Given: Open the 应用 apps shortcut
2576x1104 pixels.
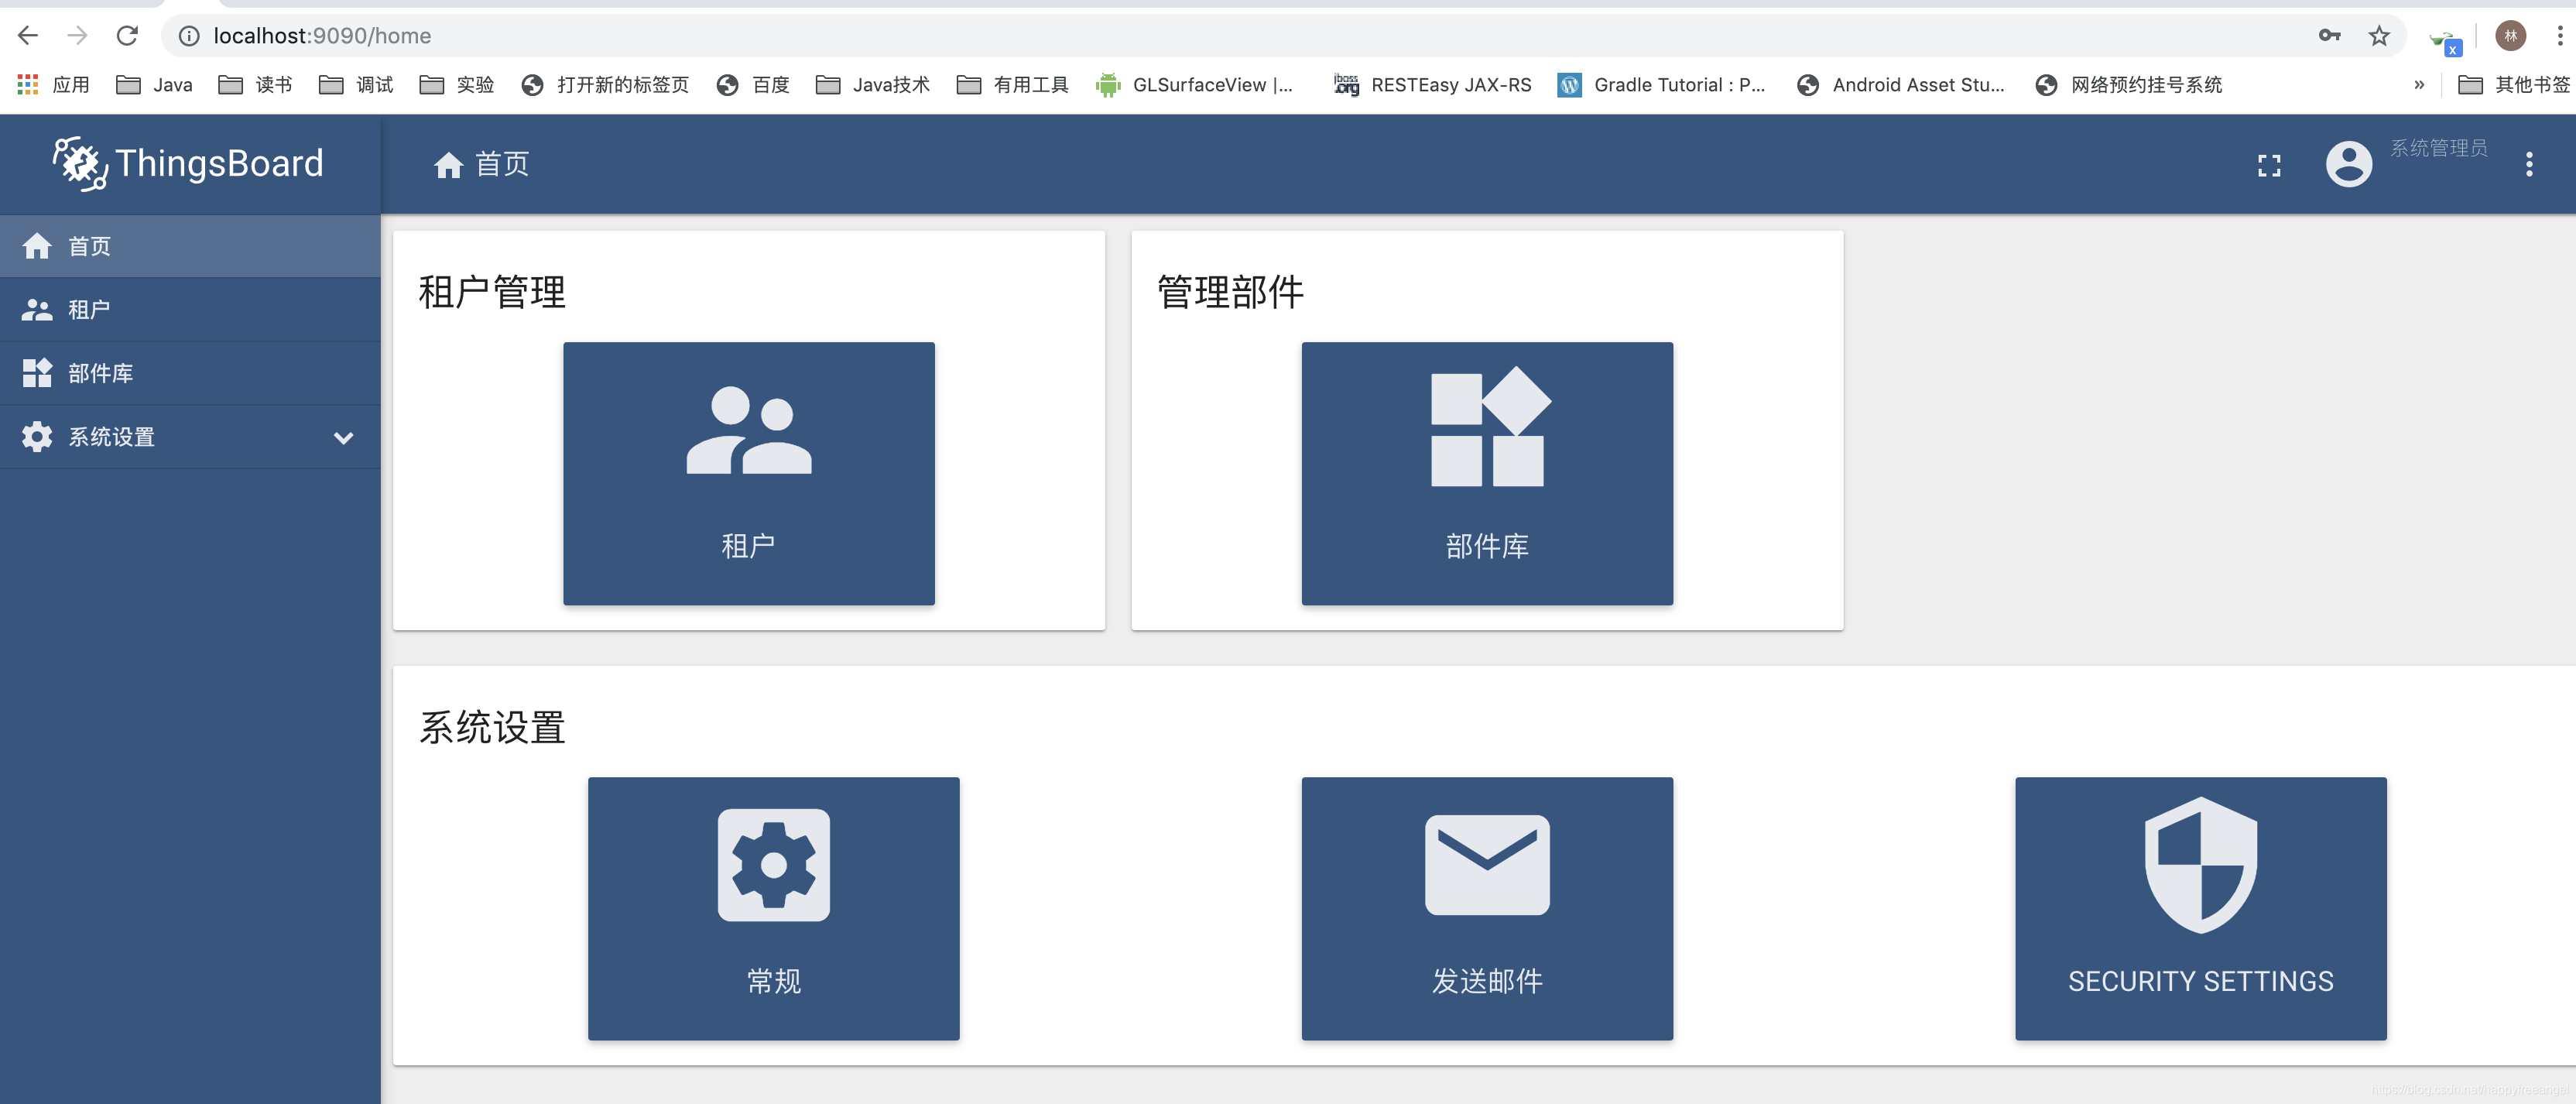Looking at the screenshot, I should (54, 85).
